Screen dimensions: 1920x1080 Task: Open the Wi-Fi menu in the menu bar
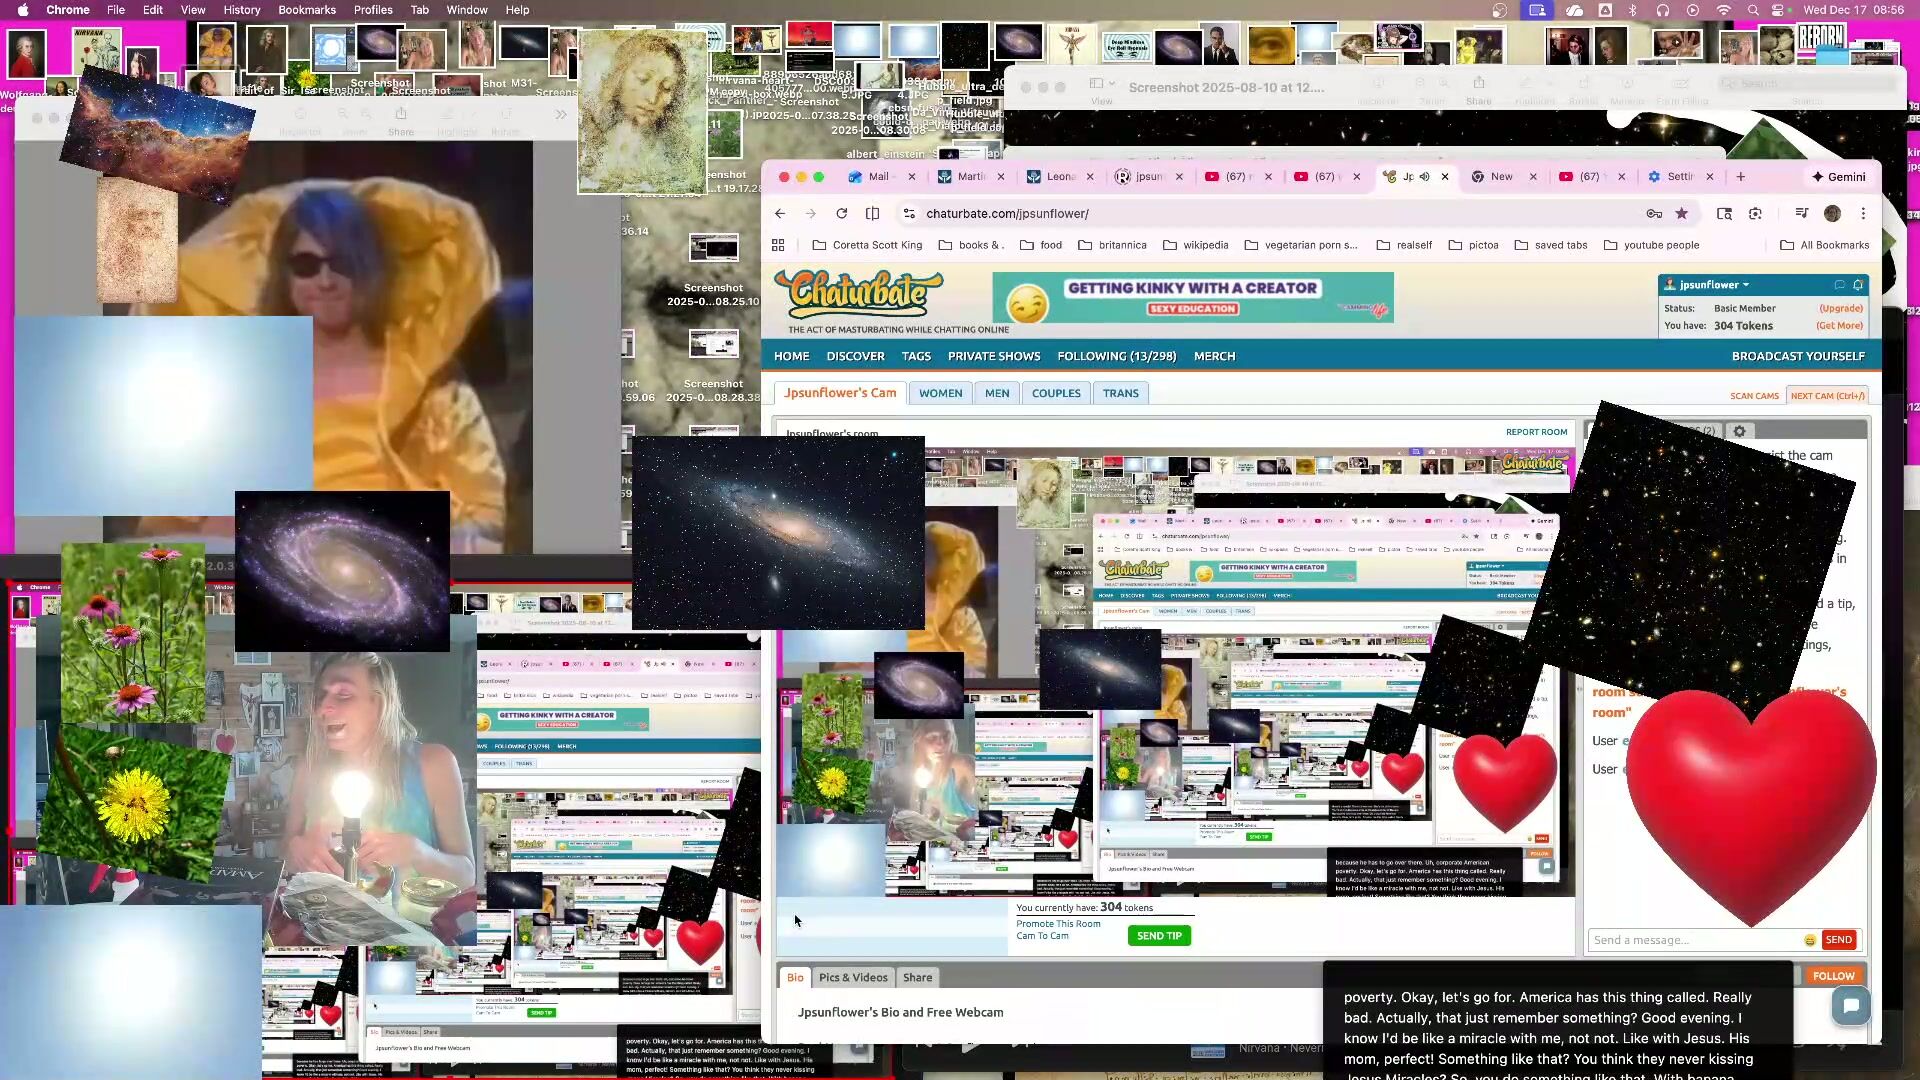coord(1723,10)
